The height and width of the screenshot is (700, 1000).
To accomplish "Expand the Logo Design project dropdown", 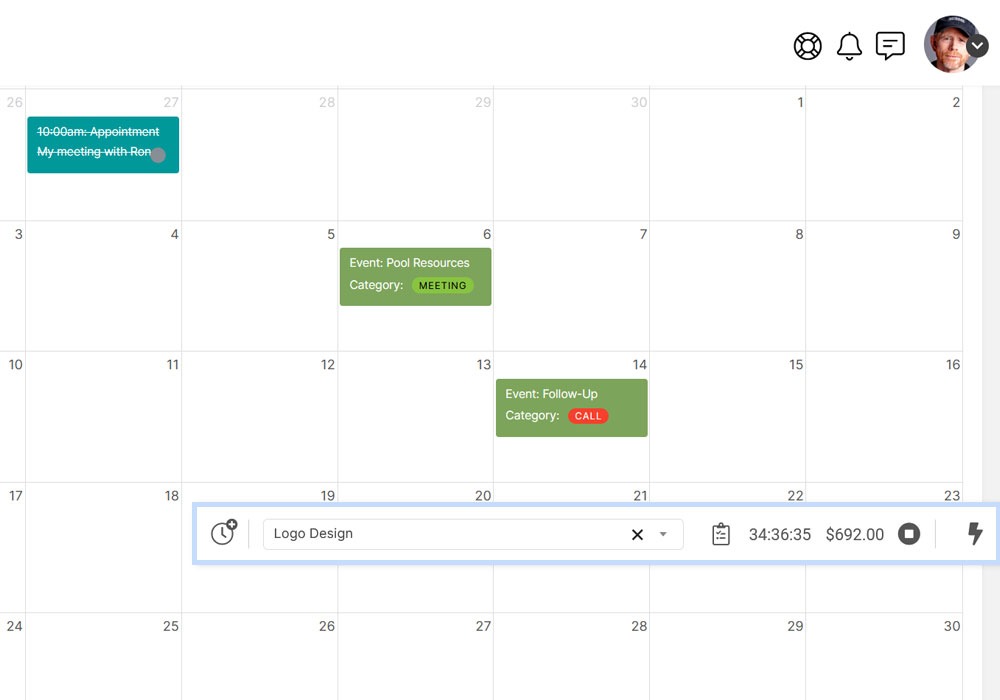I will tap(663, 534).
